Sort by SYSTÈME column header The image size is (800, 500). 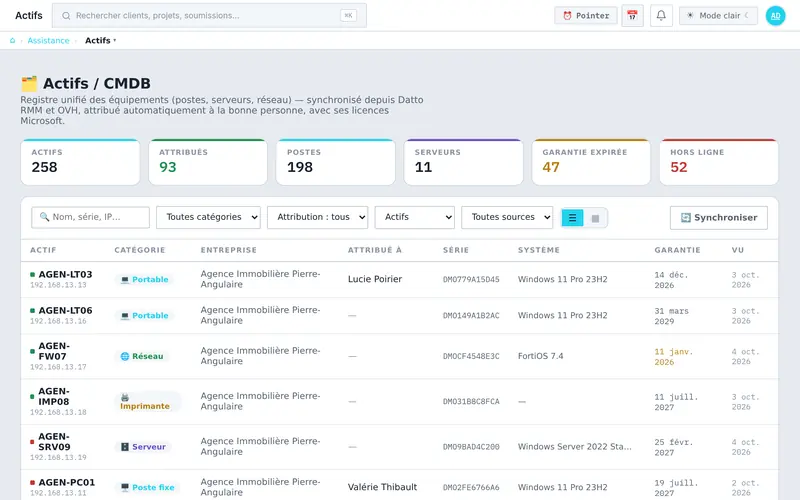pyautogui.click(x=539, y=250)
